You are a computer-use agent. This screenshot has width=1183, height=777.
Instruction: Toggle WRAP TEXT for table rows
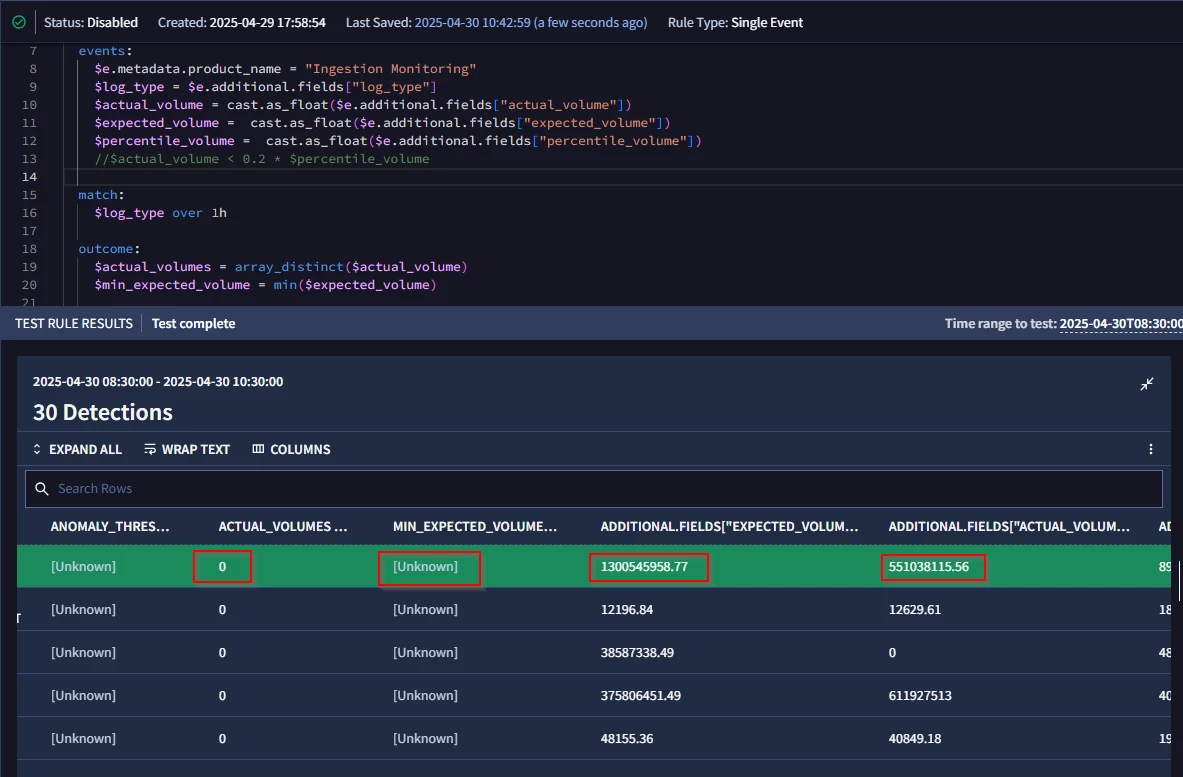[187, 449]
